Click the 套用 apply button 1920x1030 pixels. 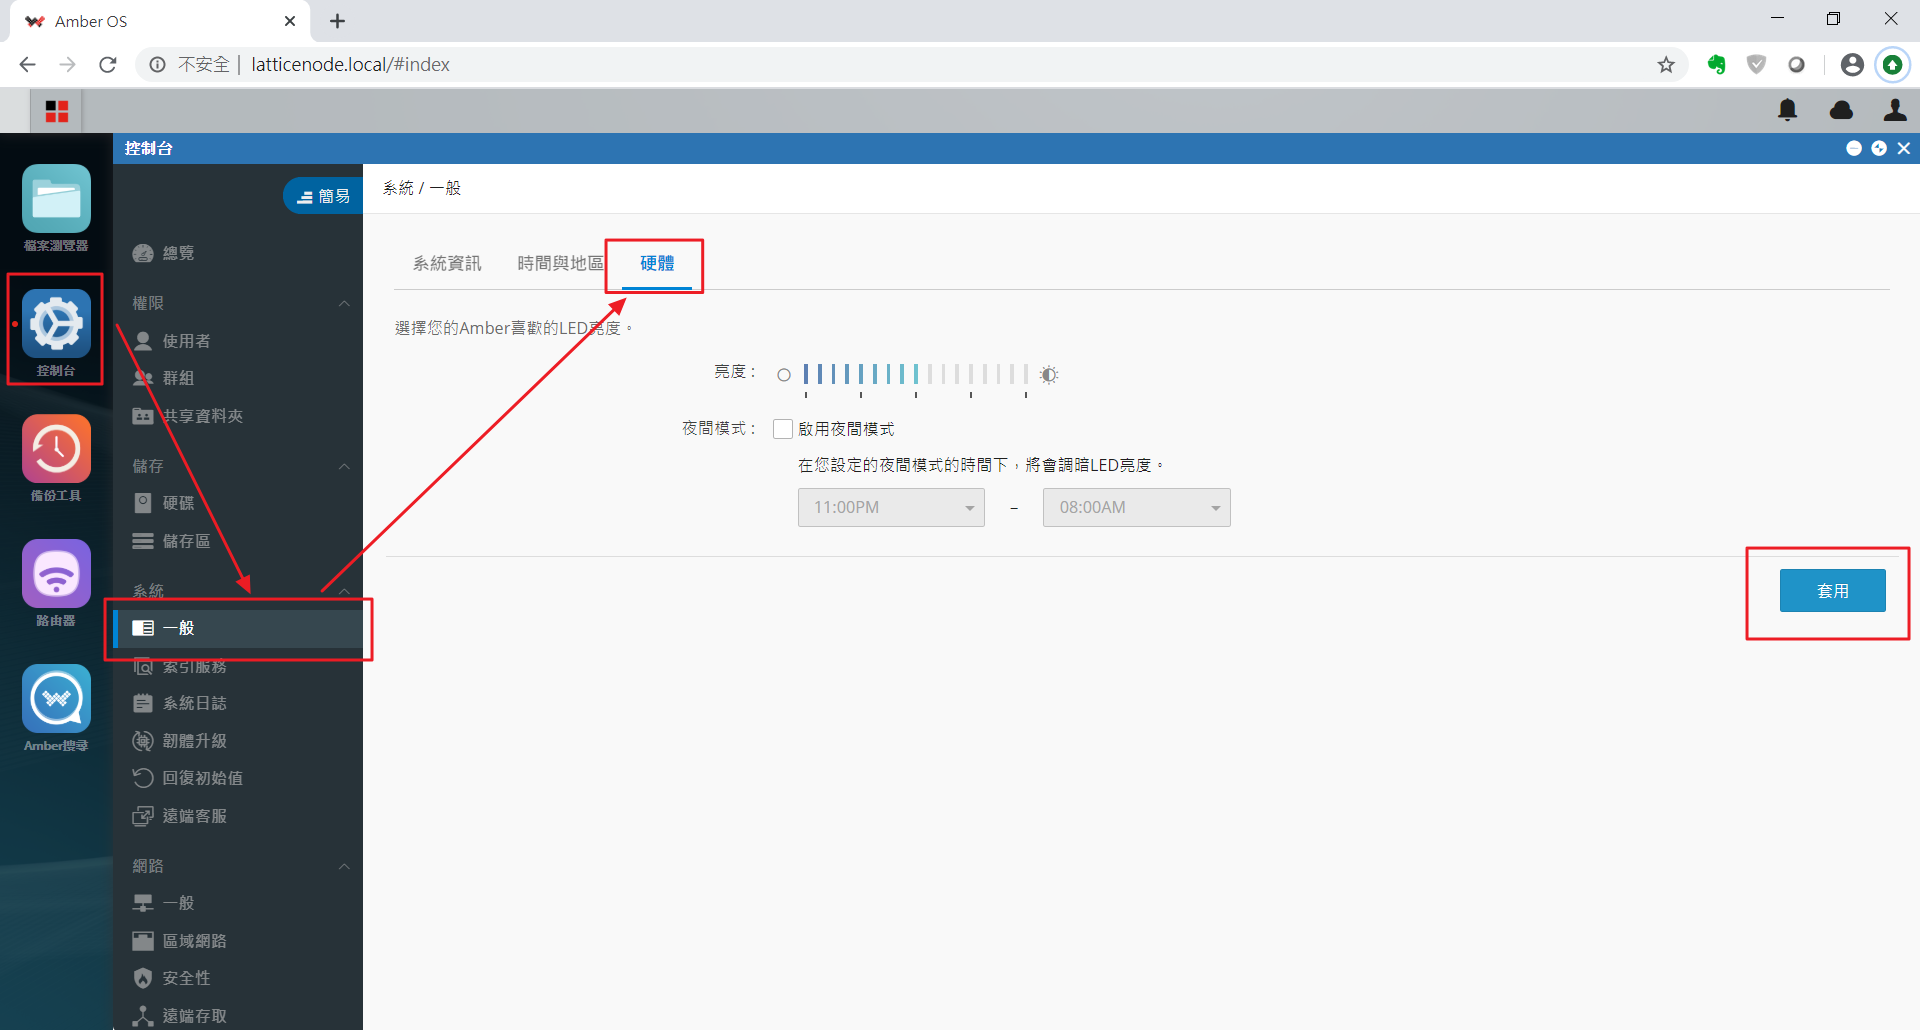pyautogui.click(x=1832, y=591)
